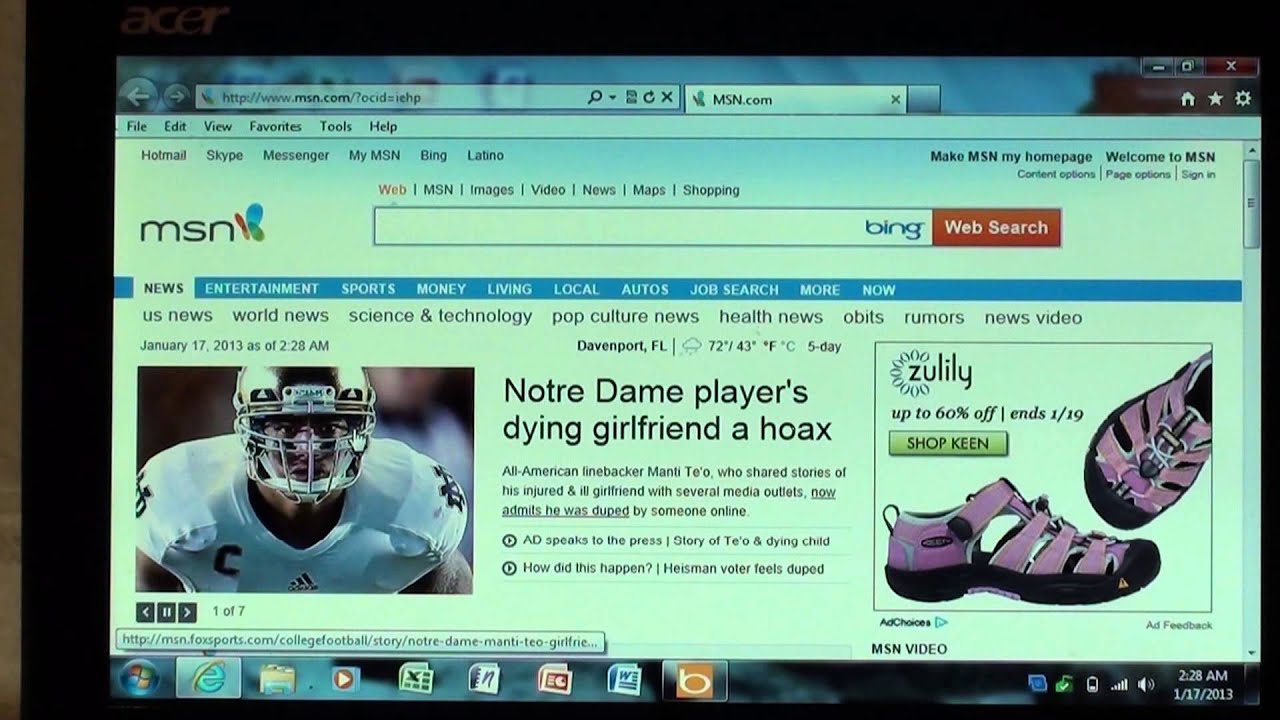The image size is (1280, 720).
Task: Open Page options
Action: pos(1138,174)
